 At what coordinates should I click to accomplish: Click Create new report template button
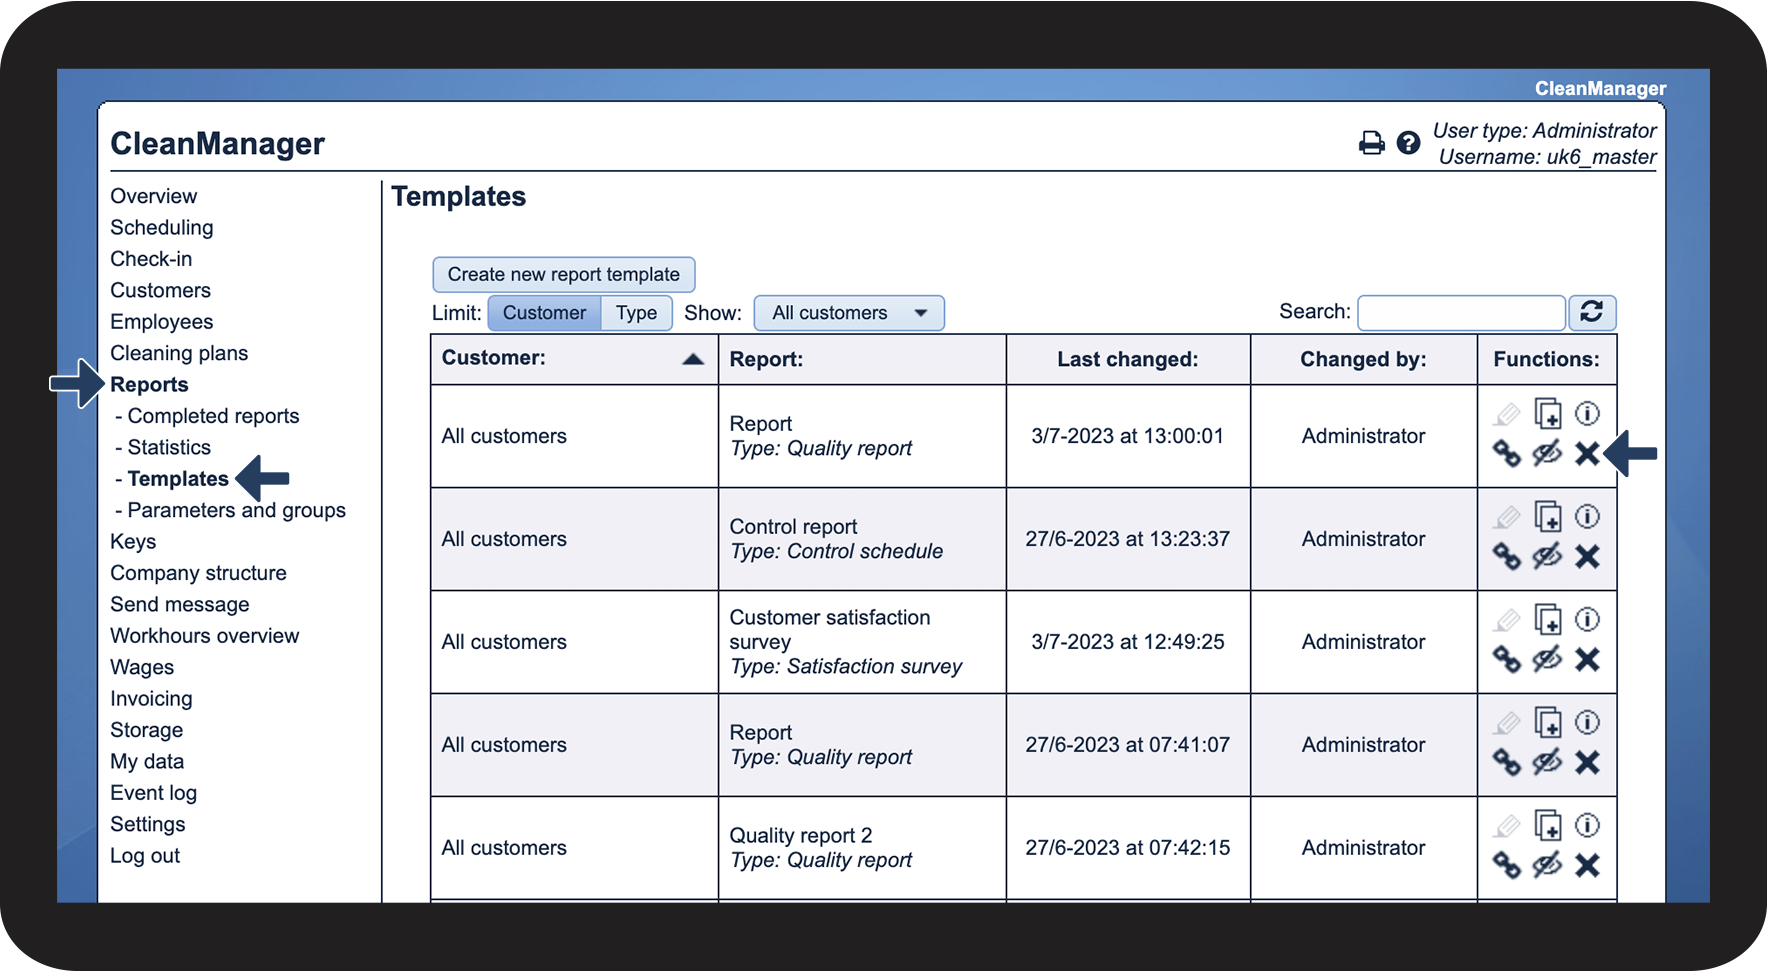pos(563,274)
